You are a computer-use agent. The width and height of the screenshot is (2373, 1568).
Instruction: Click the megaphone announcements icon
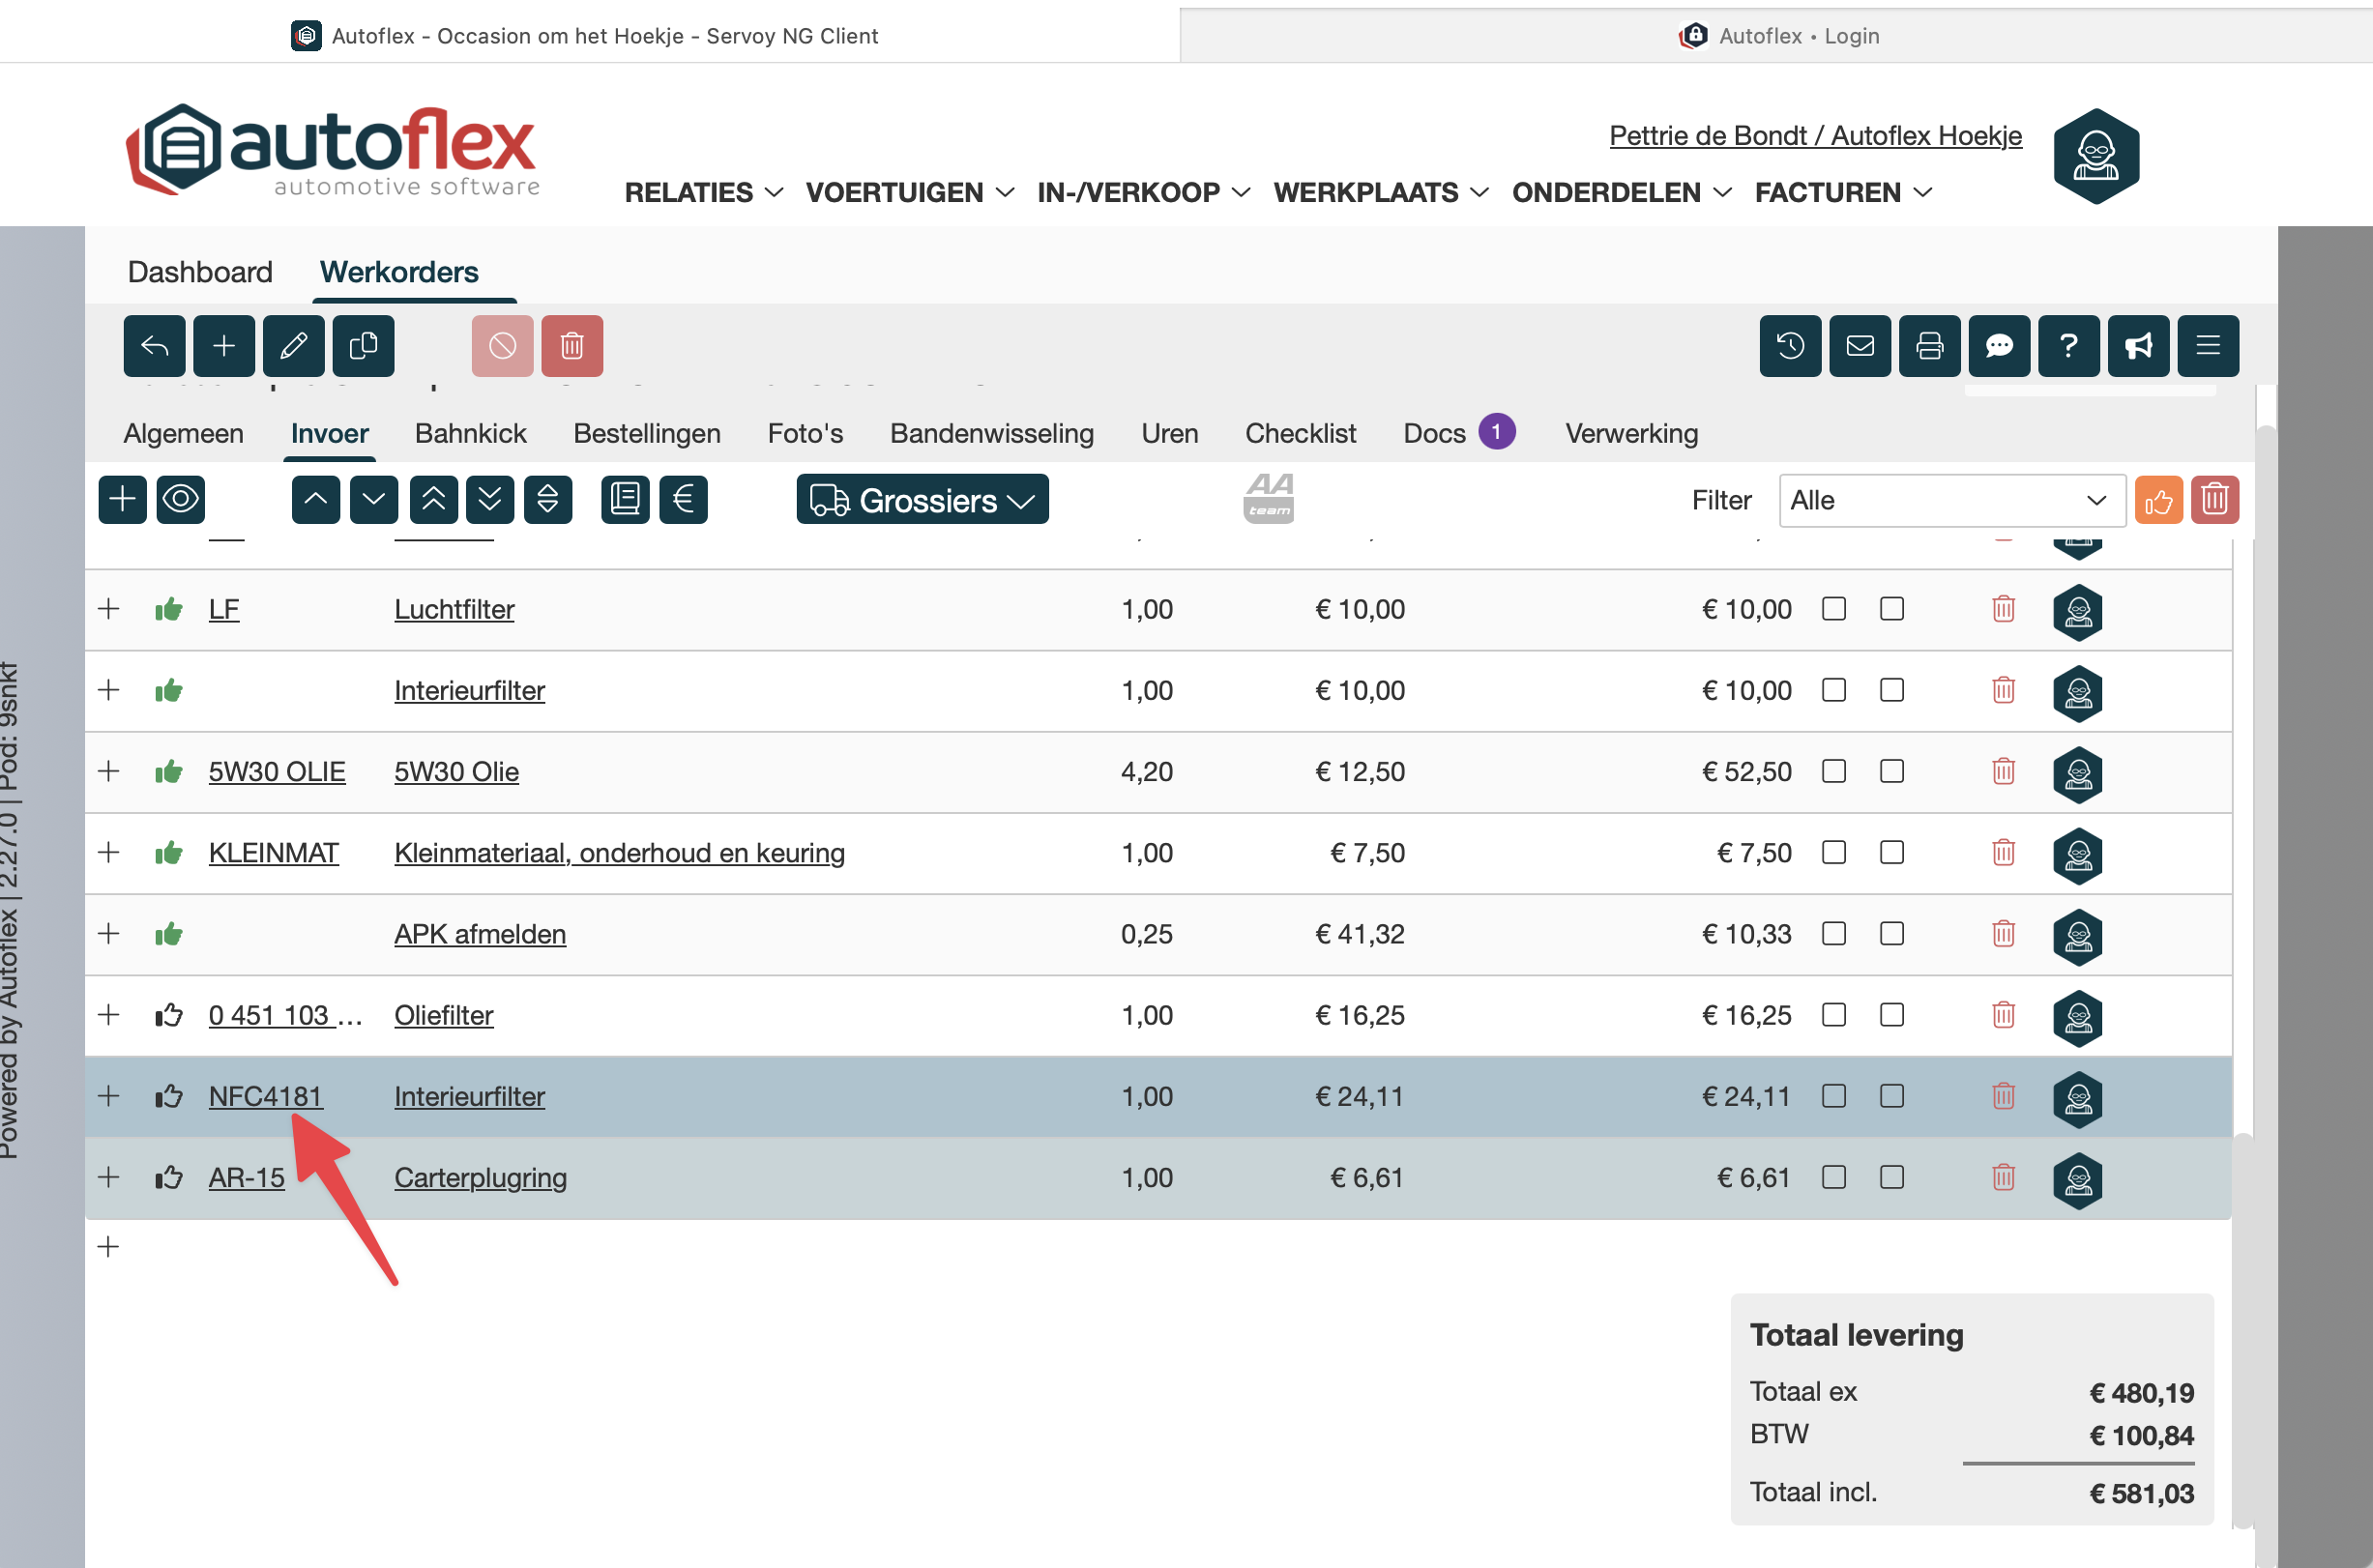point(2138,346)
